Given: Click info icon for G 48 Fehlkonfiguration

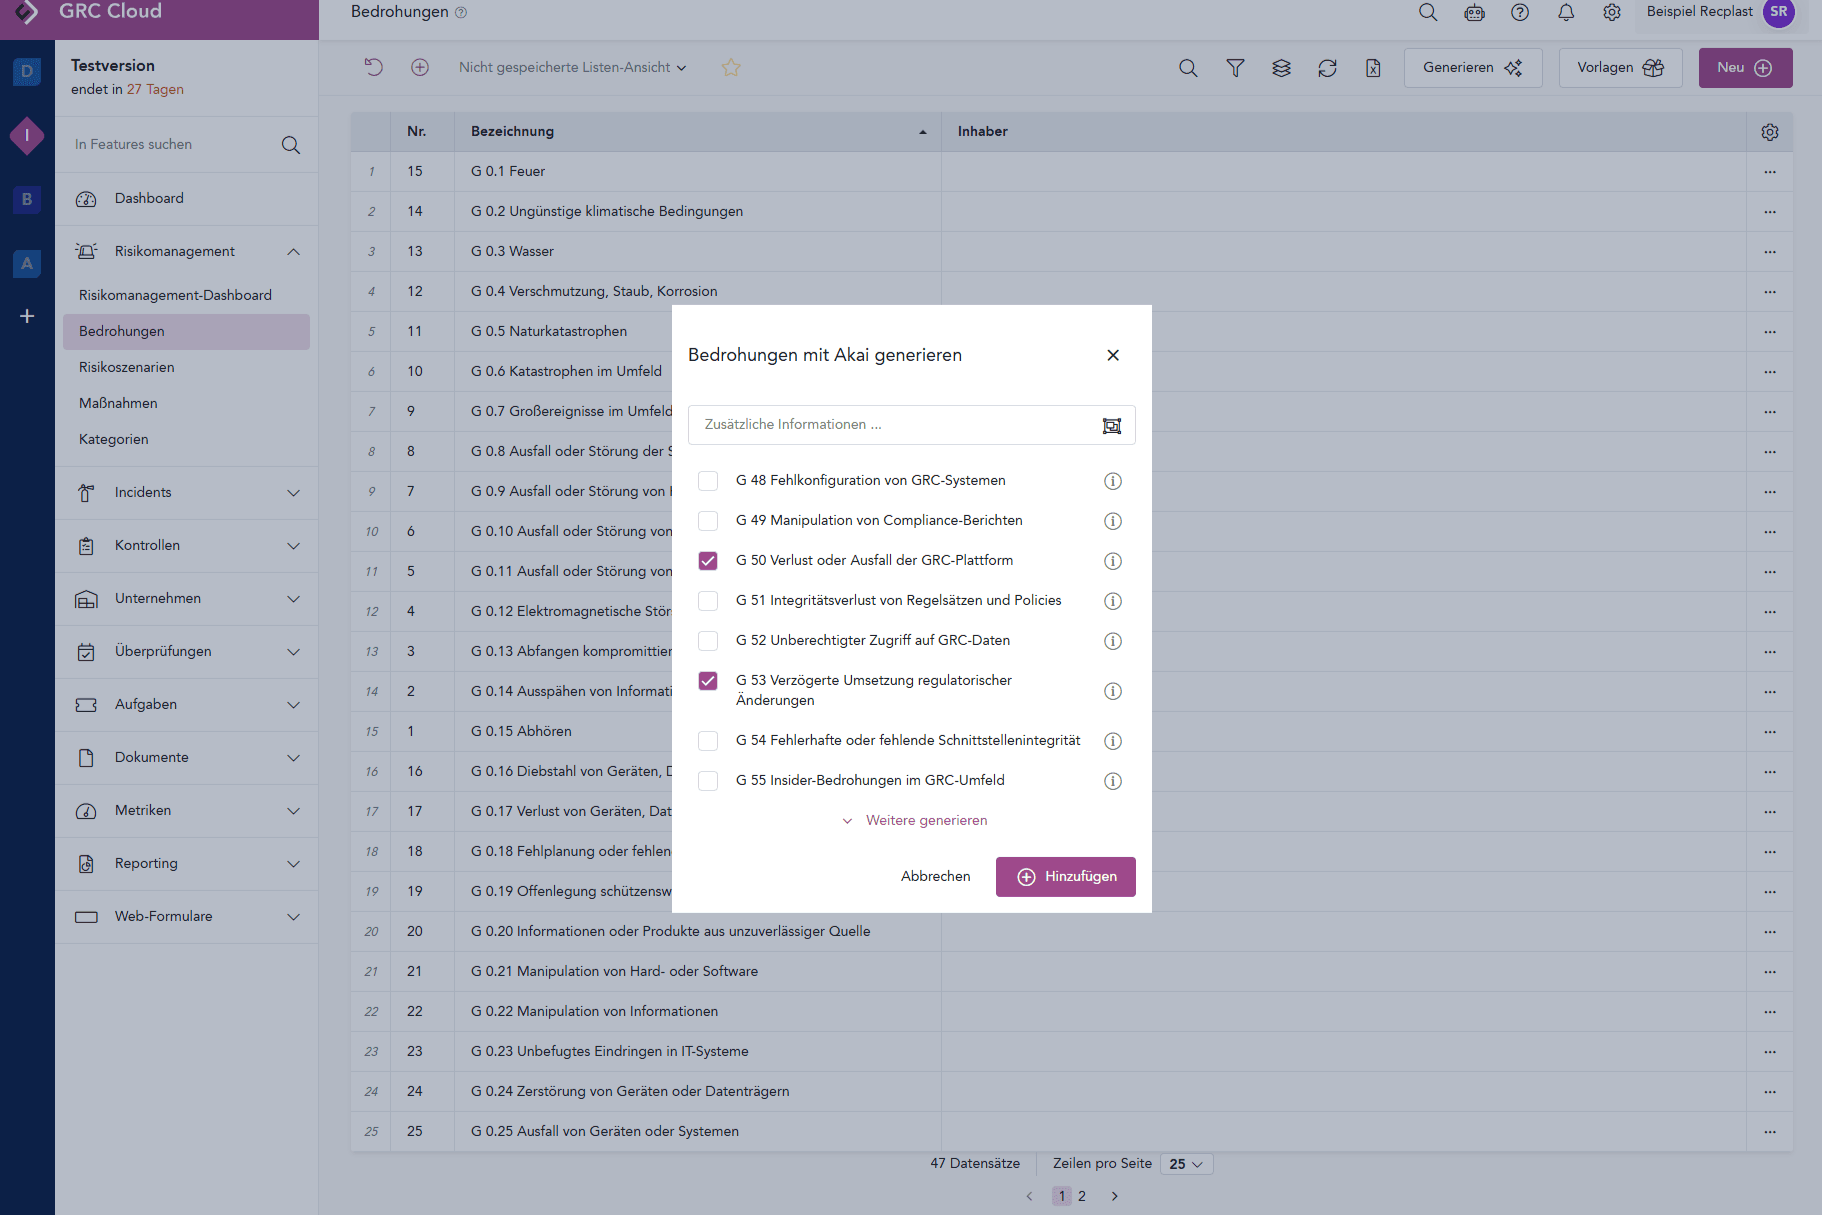Looking at the screenshot, I should coord(1112,481).
